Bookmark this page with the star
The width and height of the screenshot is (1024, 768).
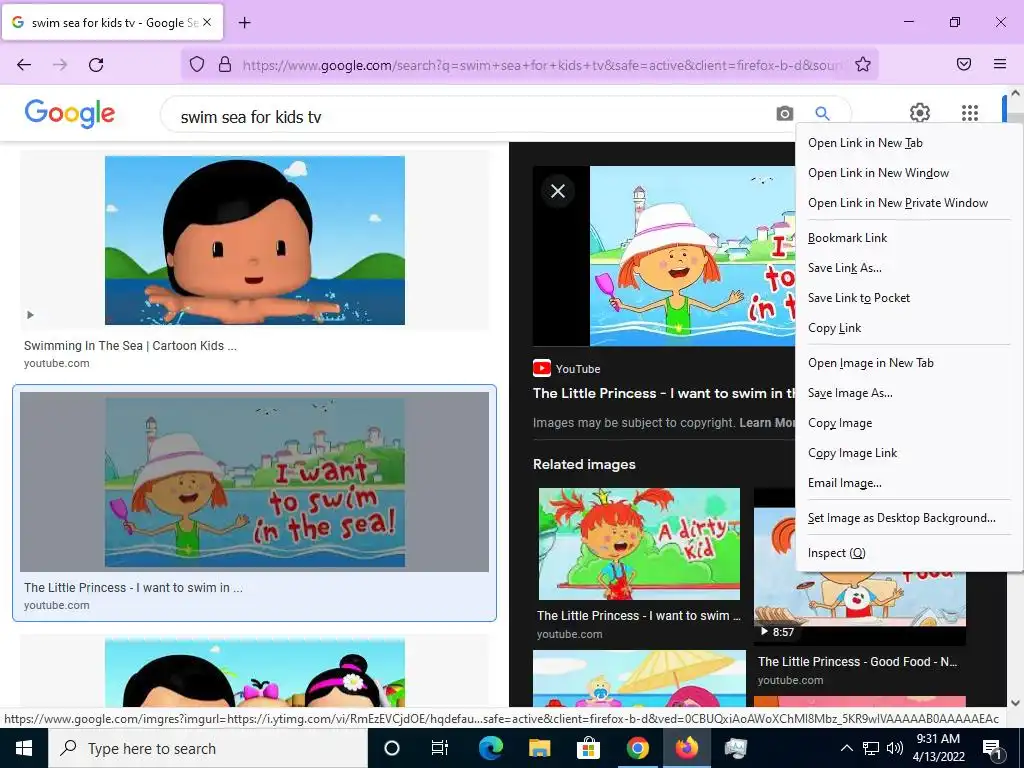pos(863,64)
